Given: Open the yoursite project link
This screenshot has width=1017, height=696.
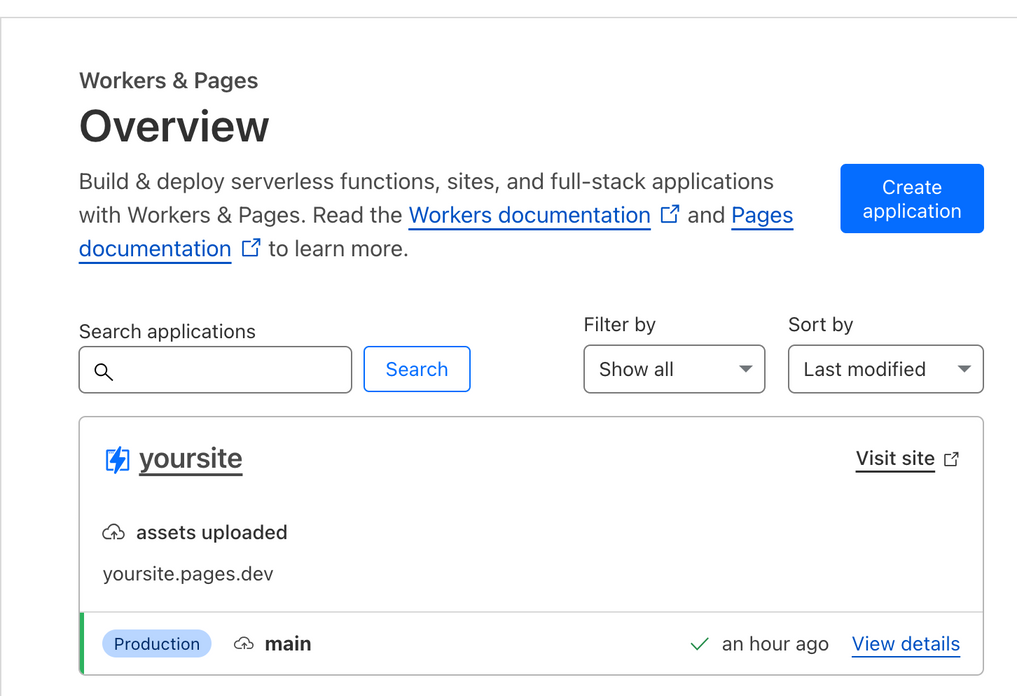Looking at the screenshot, I should (190, 459).
